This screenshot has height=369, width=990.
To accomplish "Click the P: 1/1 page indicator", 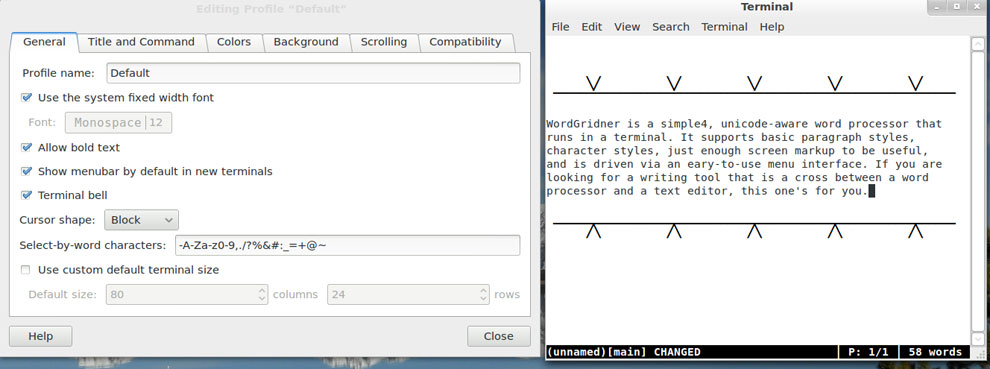I will pyautogui.click(x=868, y=352).
